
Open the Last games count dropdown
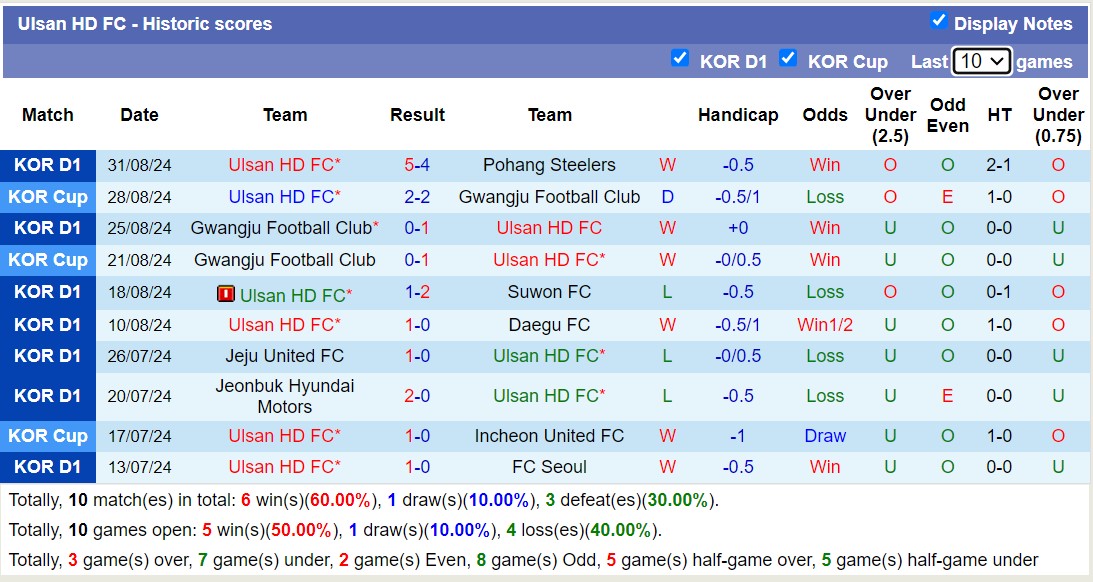(982, 61)
